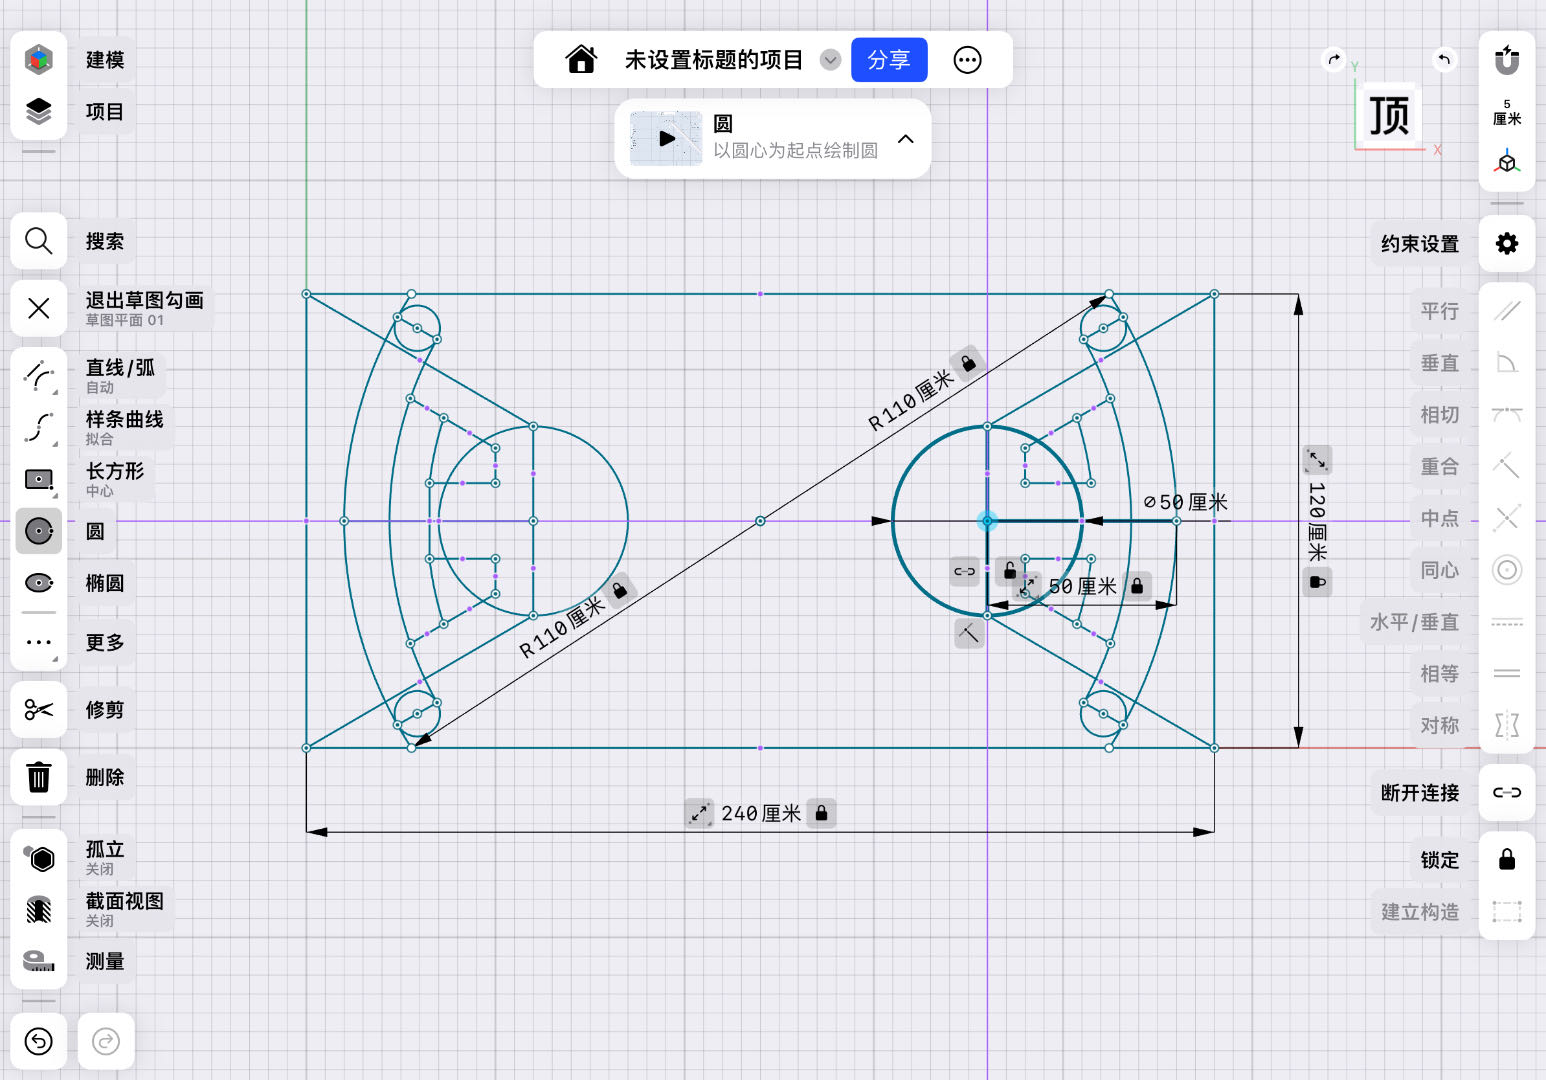Click the 240 厘米 width dimension value
This screenshot has width=1546, height=1080.
[x=761, y=814]
